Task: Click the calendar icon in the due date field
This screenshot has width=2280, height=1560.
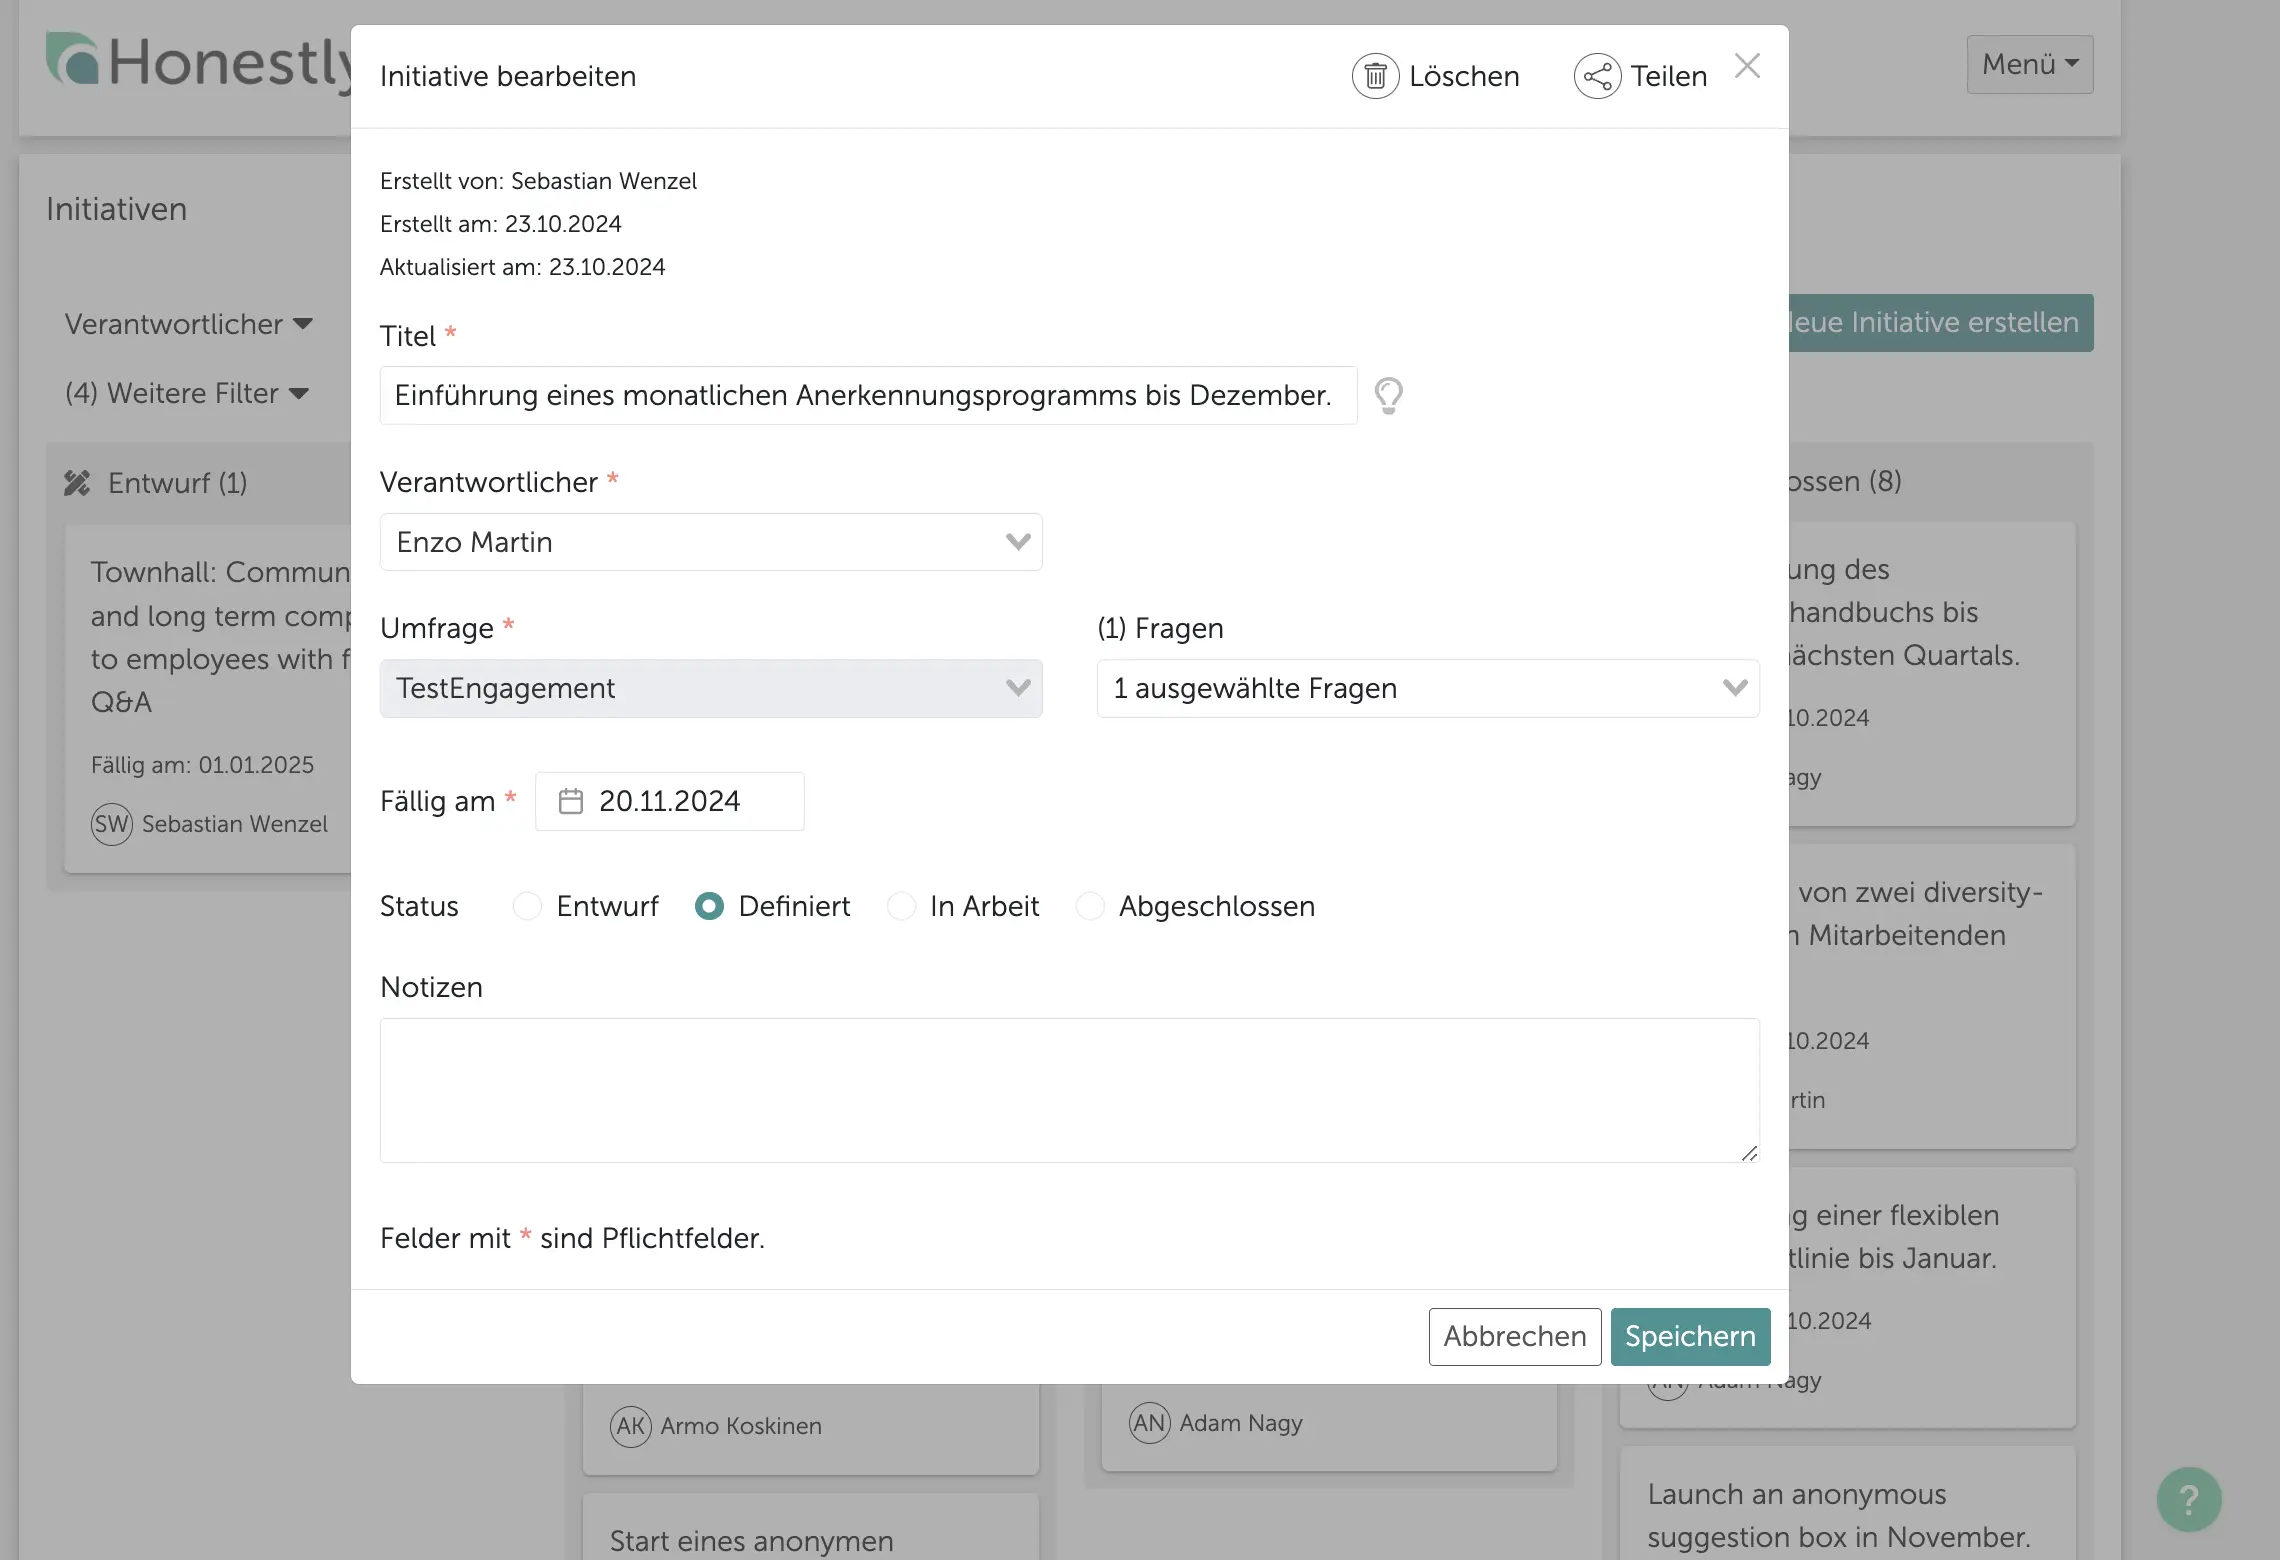Action: click(571, 801)
